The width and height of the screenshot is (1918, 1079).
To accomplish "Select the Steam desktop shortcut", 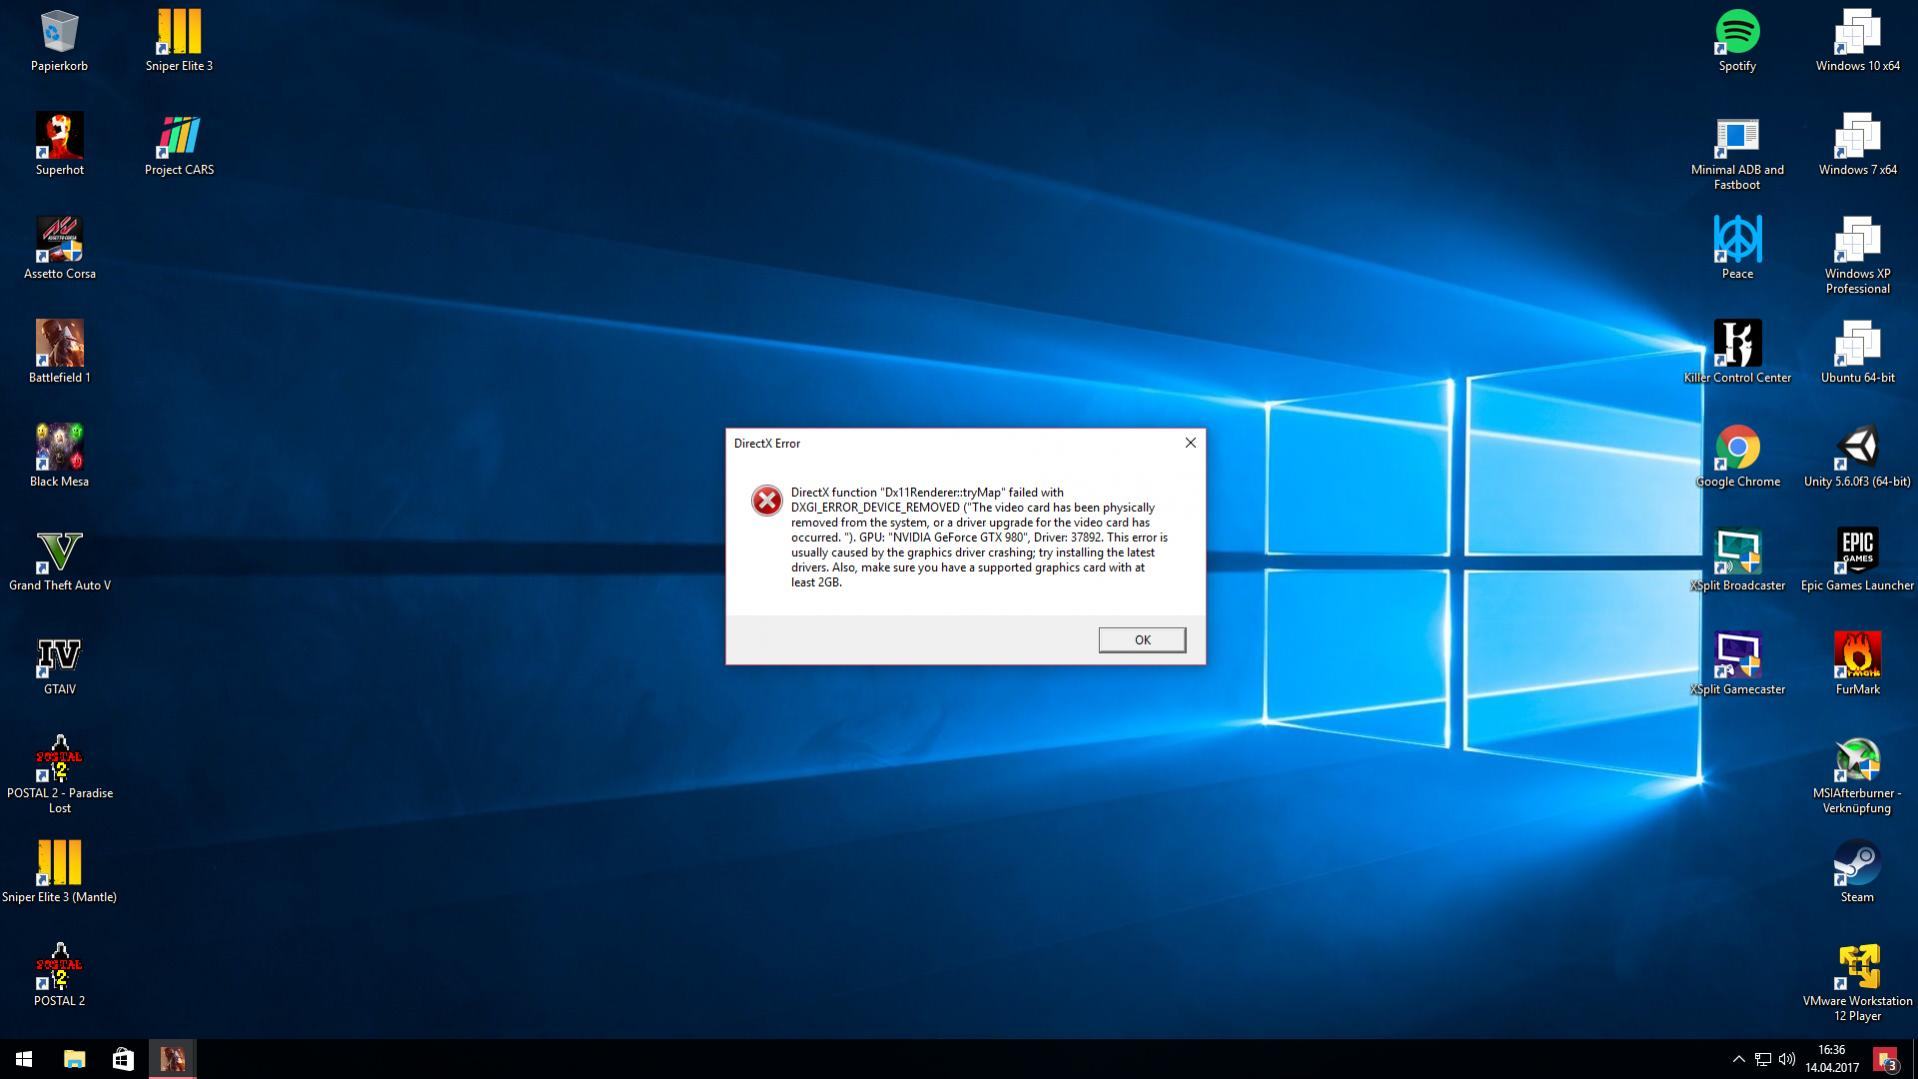I will [x=1857, y=872].
